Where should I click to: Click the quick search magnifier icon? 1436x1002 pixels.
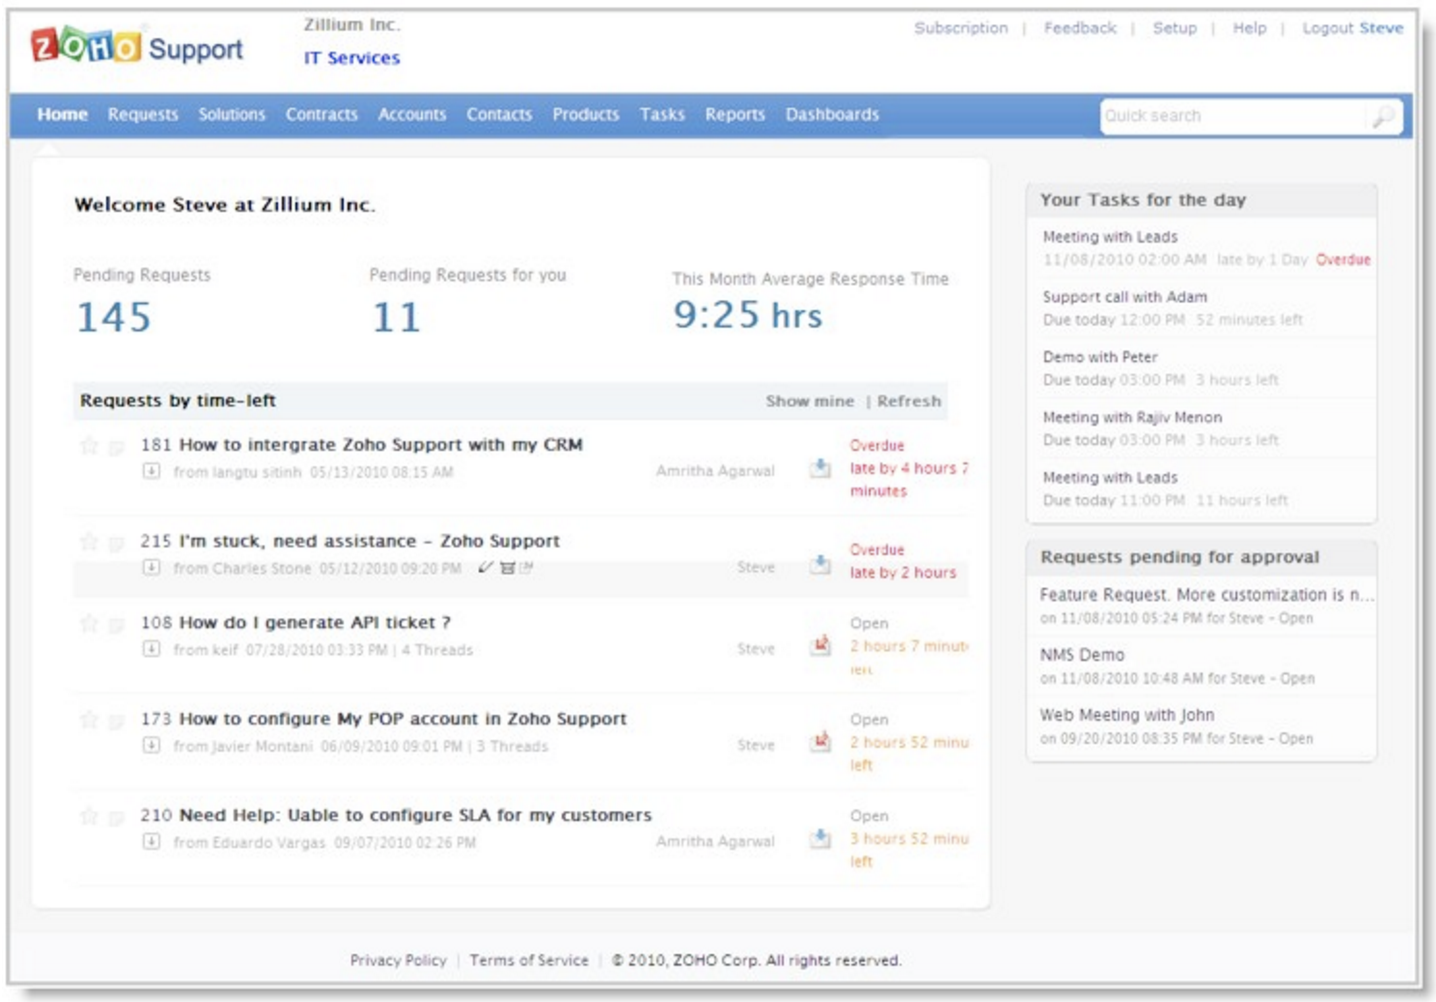point(1383,117)
